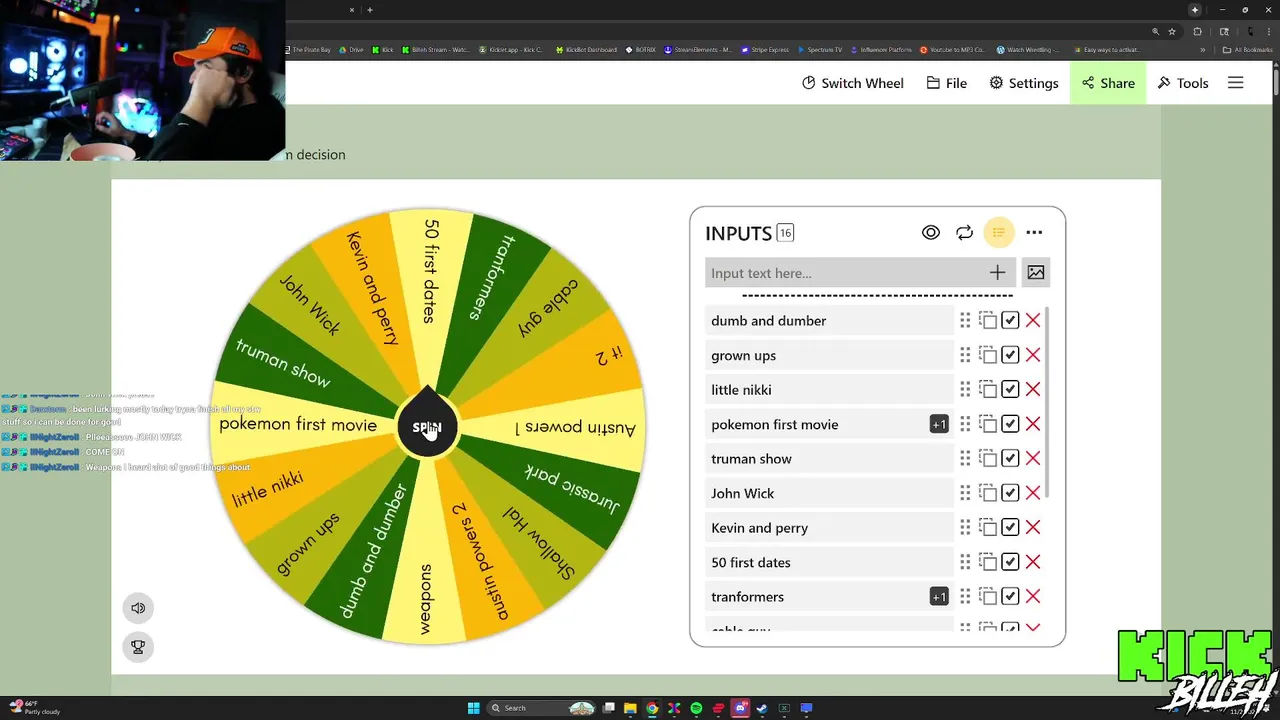1280x720 pixels.
Task: Duplicate the John Wick entry
Action: click(x=987, y=493)
